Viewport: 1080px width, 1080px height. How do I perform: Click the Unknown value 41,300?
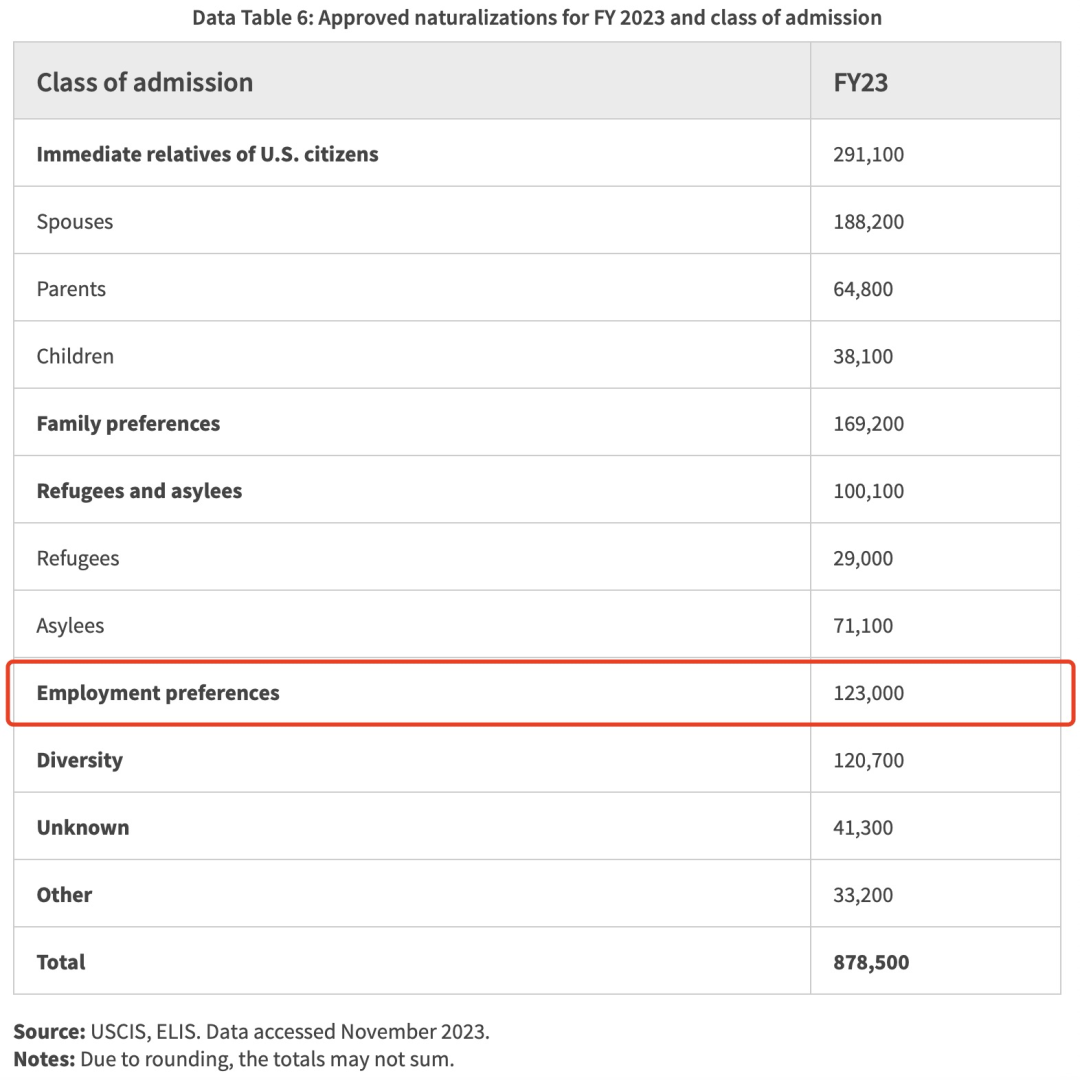tap(863, 828)
